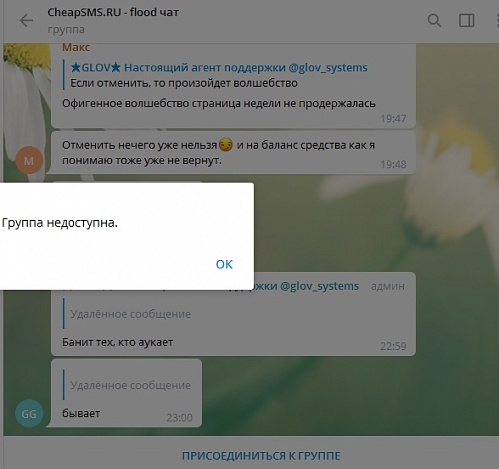This screenshot has height=469, width=499.
Task: Click the deleted message quote above бывает
Action: (x=130, y=385)
